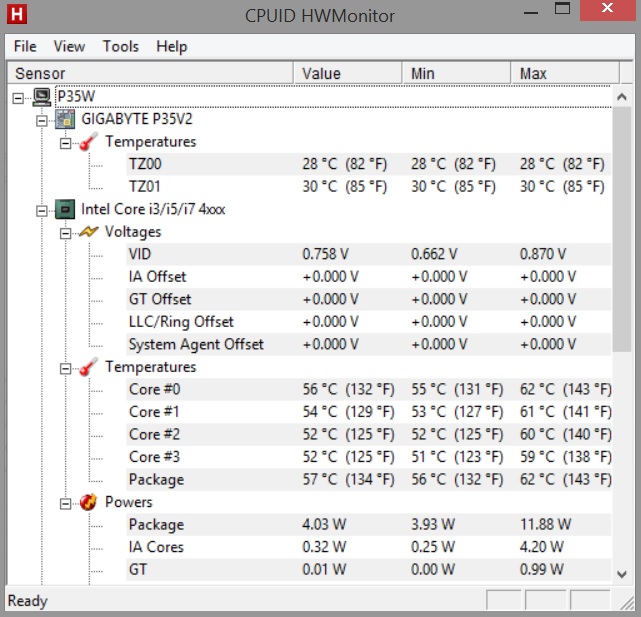Screen dimensions: 641x617
Task: Click the VID value 0.758 V
Action: click(325, 254)
